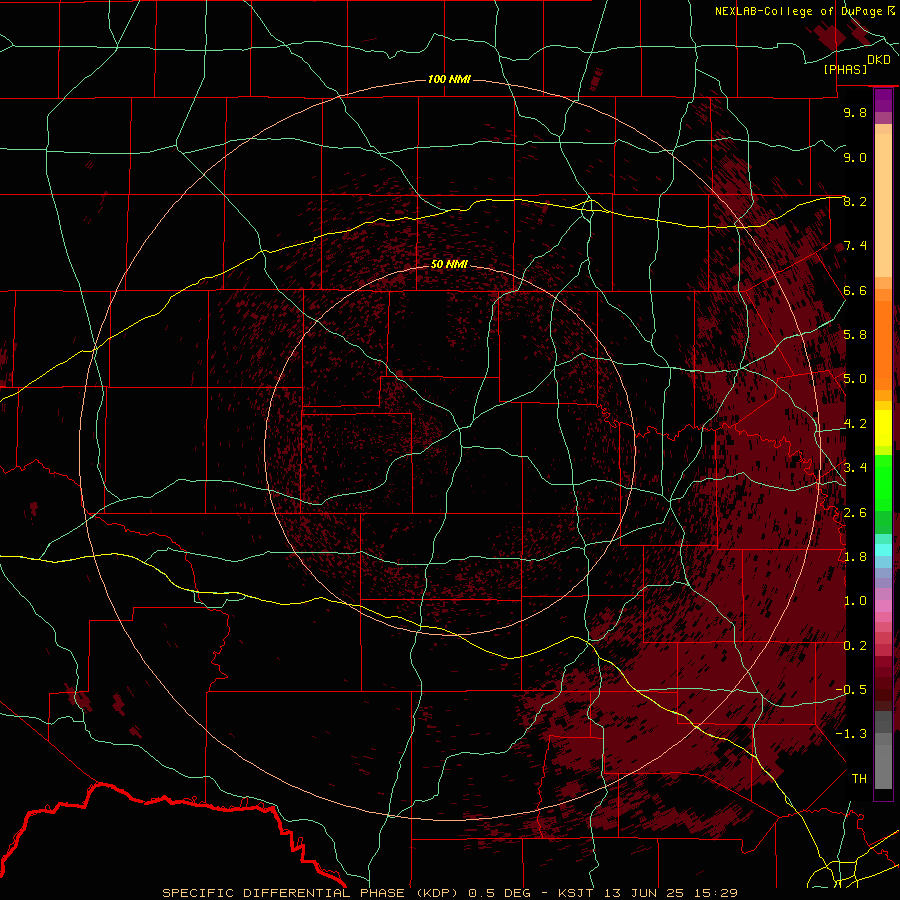Click the 15:29 timestamp text
The image size is (900, 900).
(x=715, y=893)
